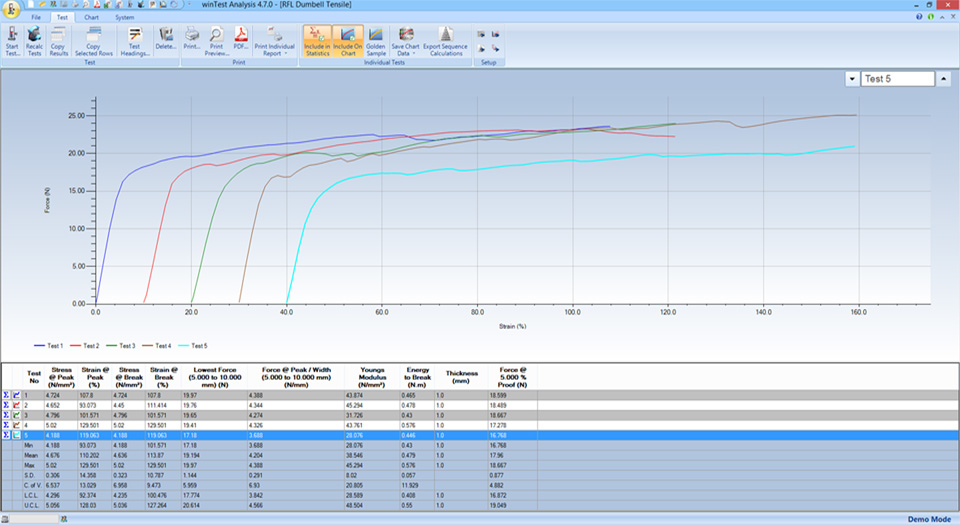
Task: Click Test 3 green legend entry
Action: [121, 346]
